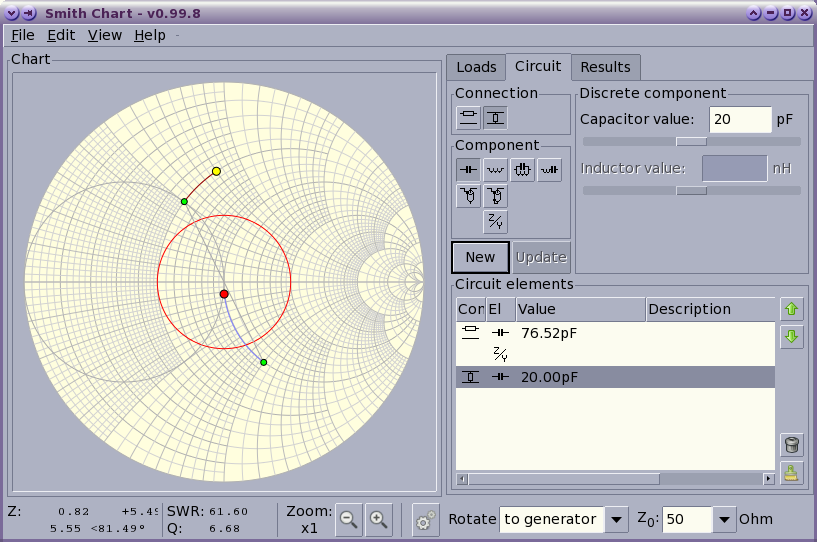Viewport: 817px width, 542px height.
Task: Select the 76.52pF element value
Action: (x=549, y=333)
